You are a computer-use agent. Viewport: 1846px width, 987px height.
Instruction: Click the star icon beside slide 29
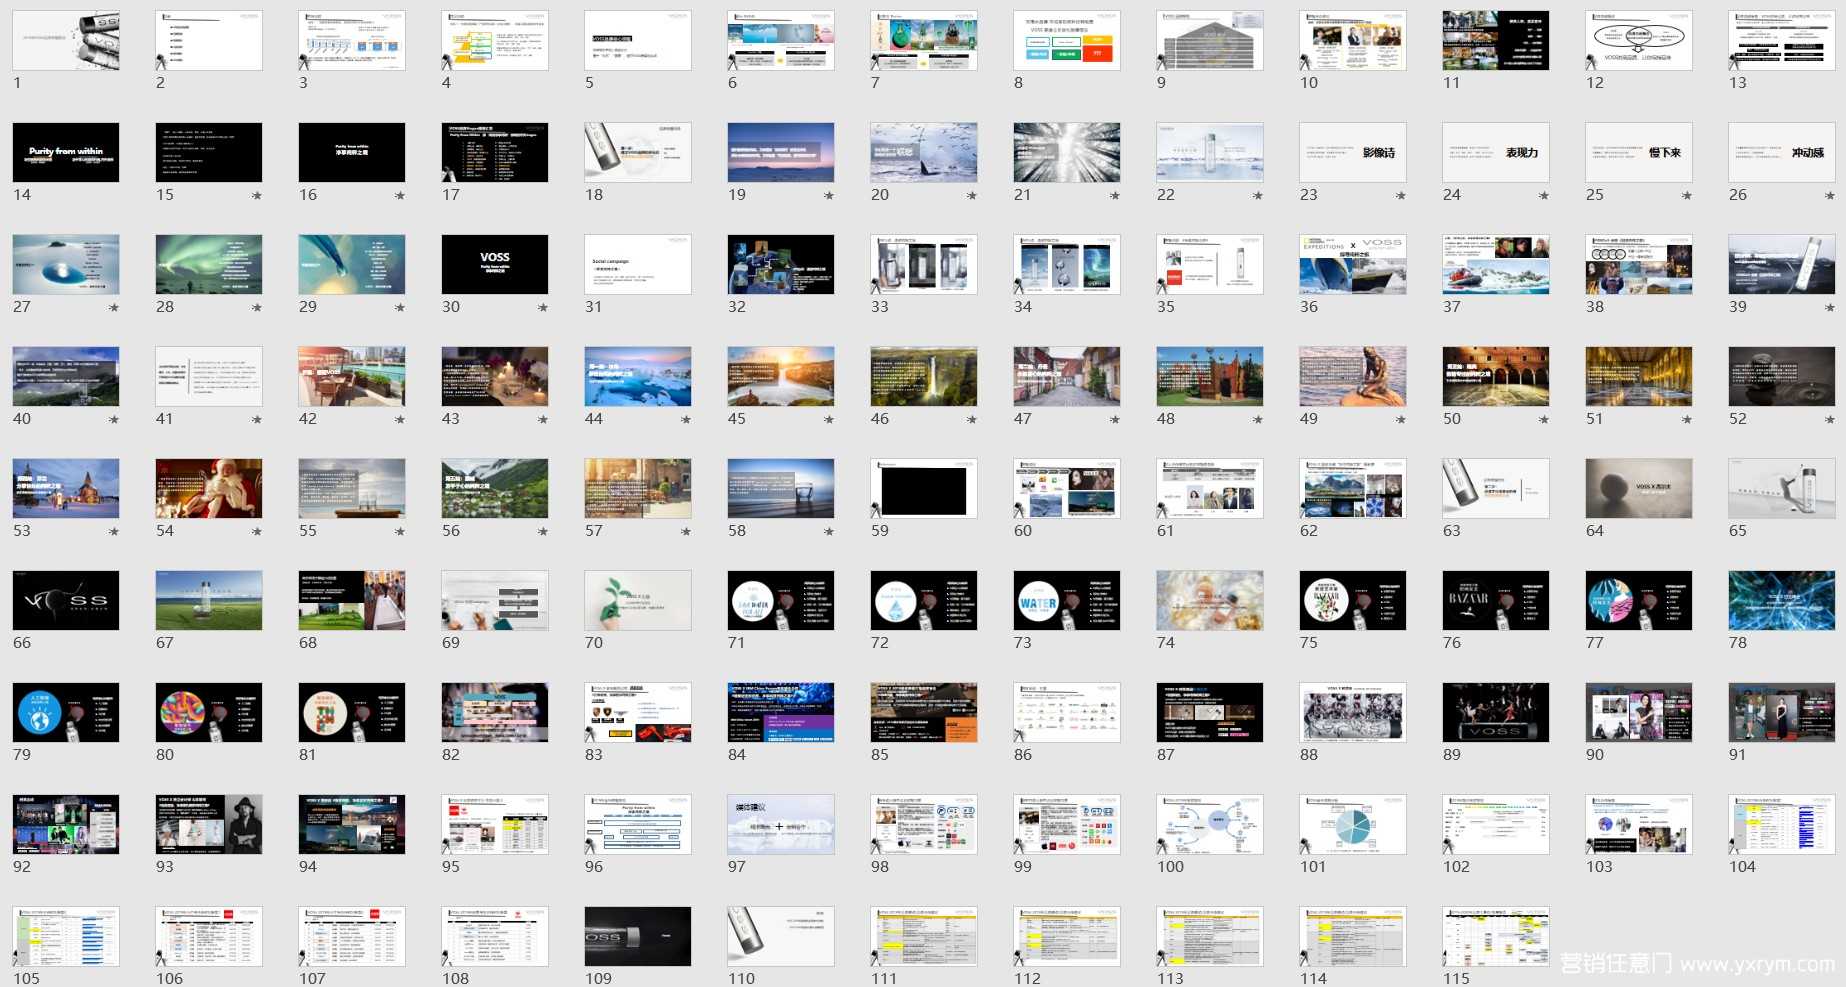point(400,308)
